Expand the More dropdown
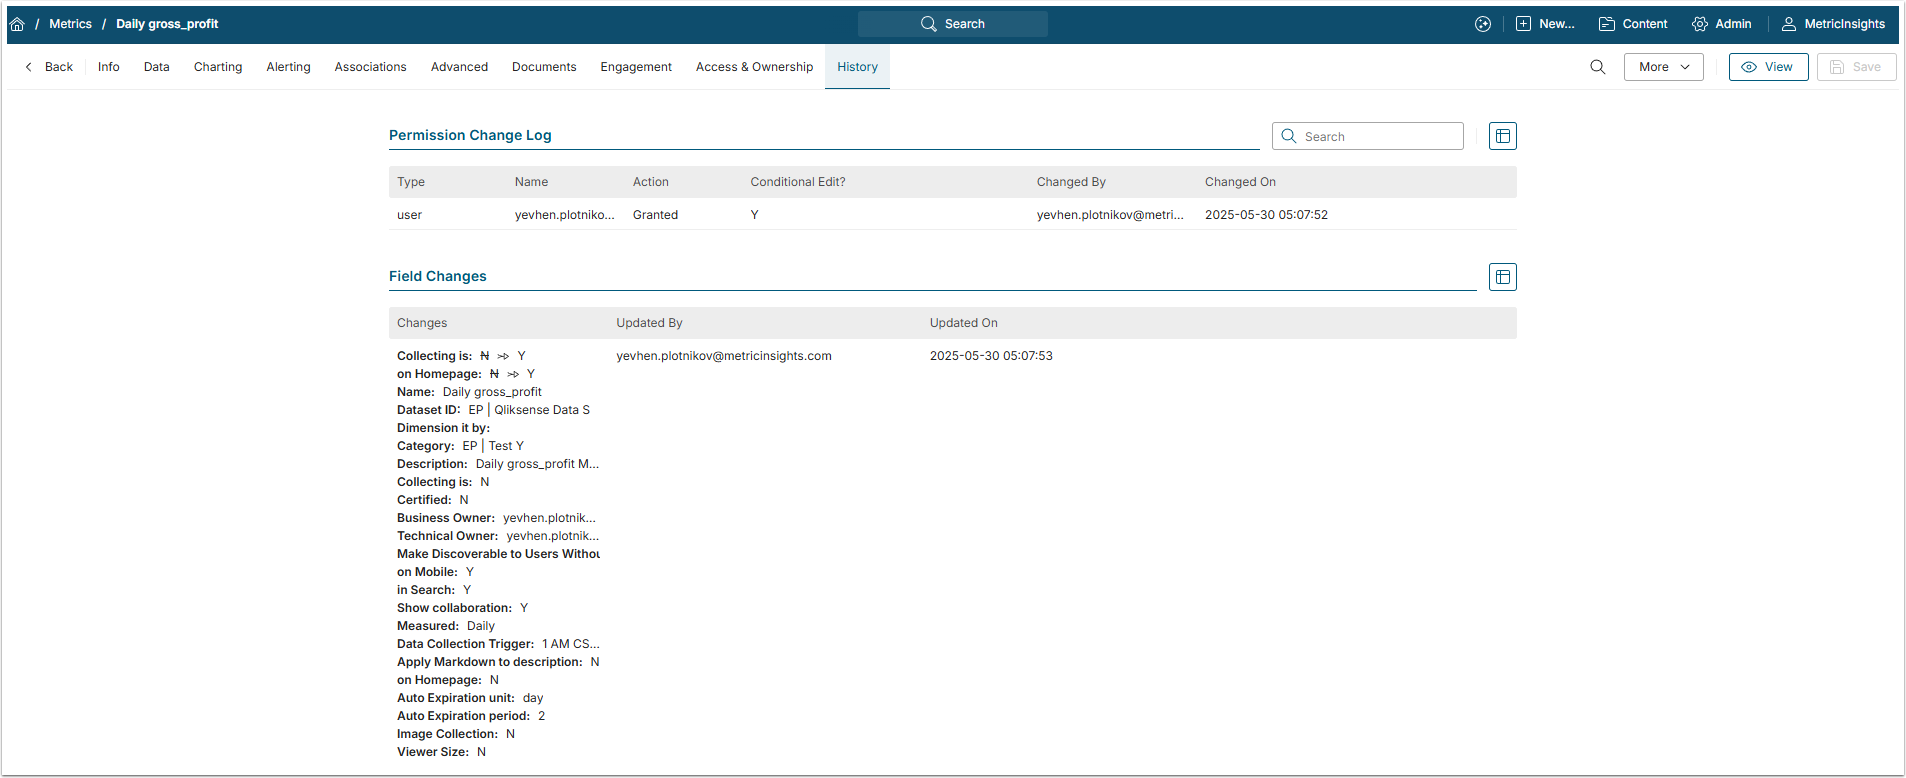 click(x=1663, y=67)
